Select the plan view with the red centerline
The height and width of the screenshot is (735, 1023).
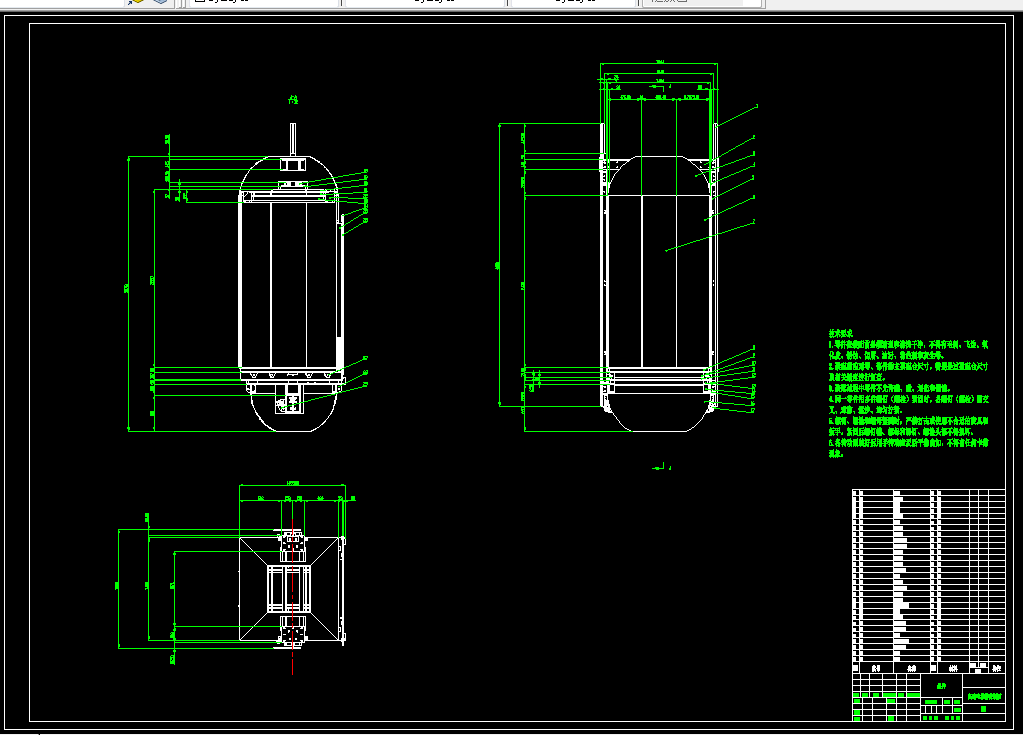pyautogui.click(x=292, y=589)
